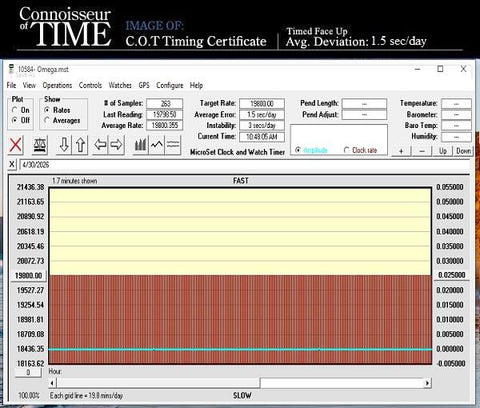Click the scrollbar right arrow

click(x=428, y=383)
